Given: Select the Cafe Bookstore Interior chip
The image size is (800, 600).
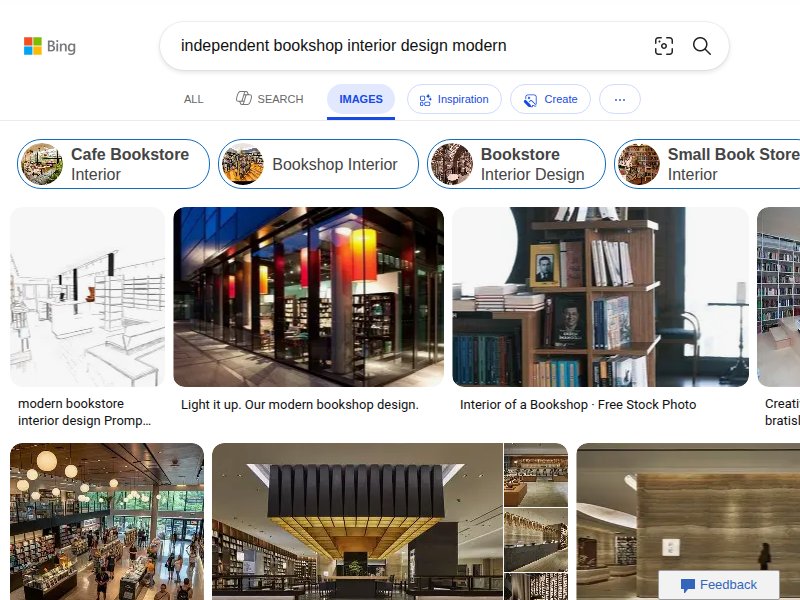Looking at the screenshot, I should [113, 164].
